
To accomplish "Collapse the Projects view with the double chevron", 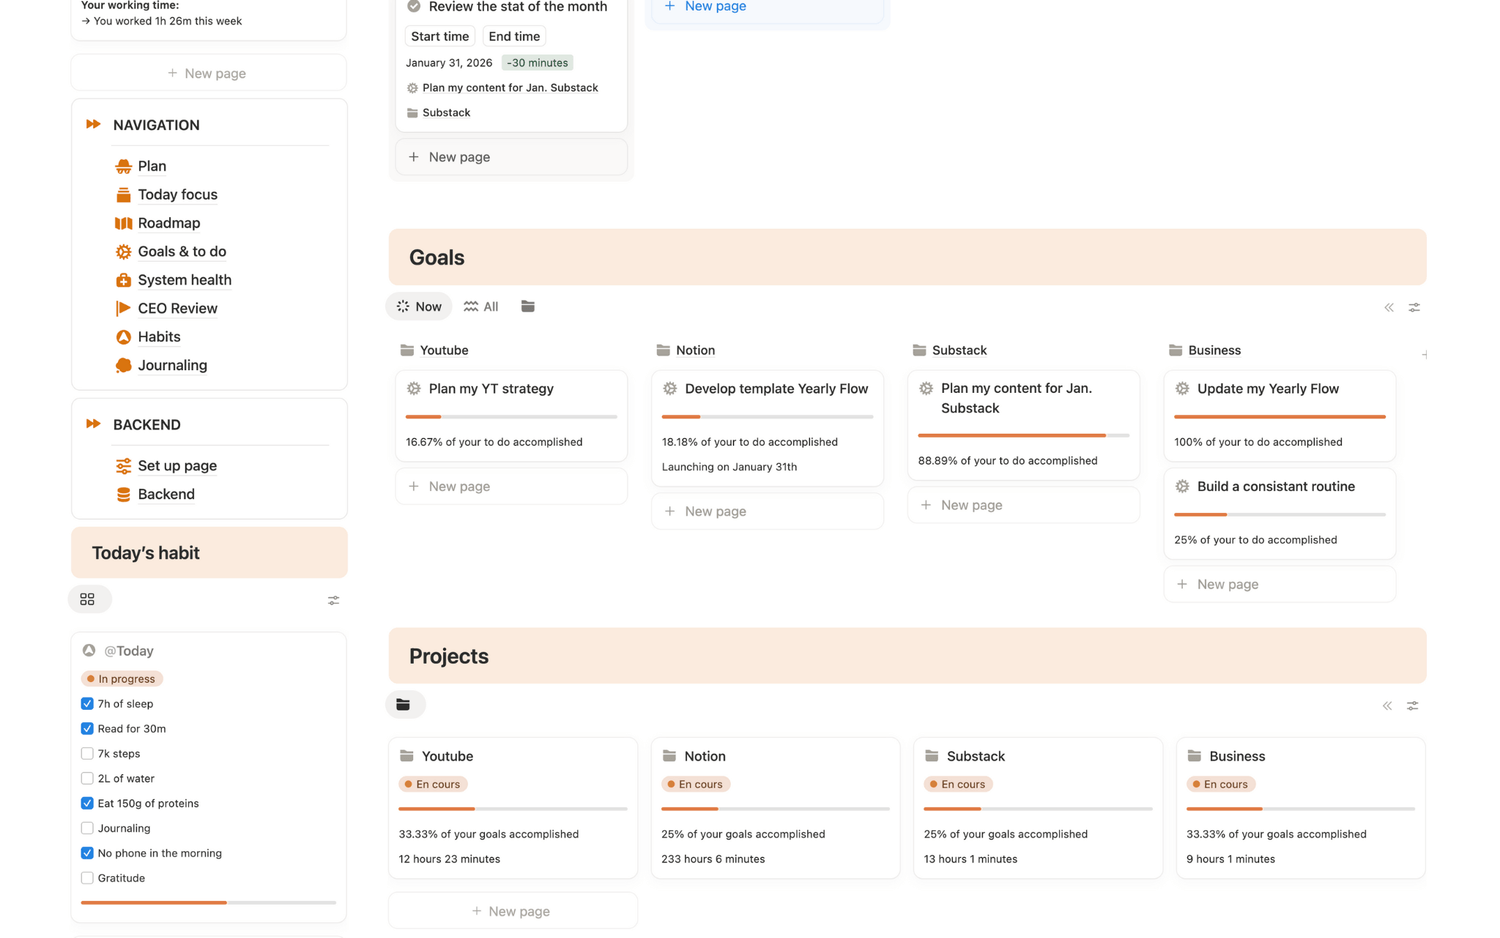I will coord(1387,705).
